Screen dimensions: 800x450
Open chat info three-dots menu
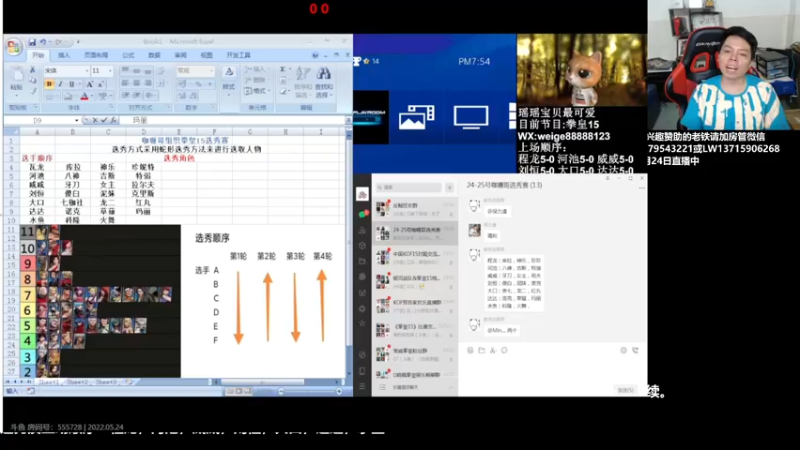coord(641,188)
